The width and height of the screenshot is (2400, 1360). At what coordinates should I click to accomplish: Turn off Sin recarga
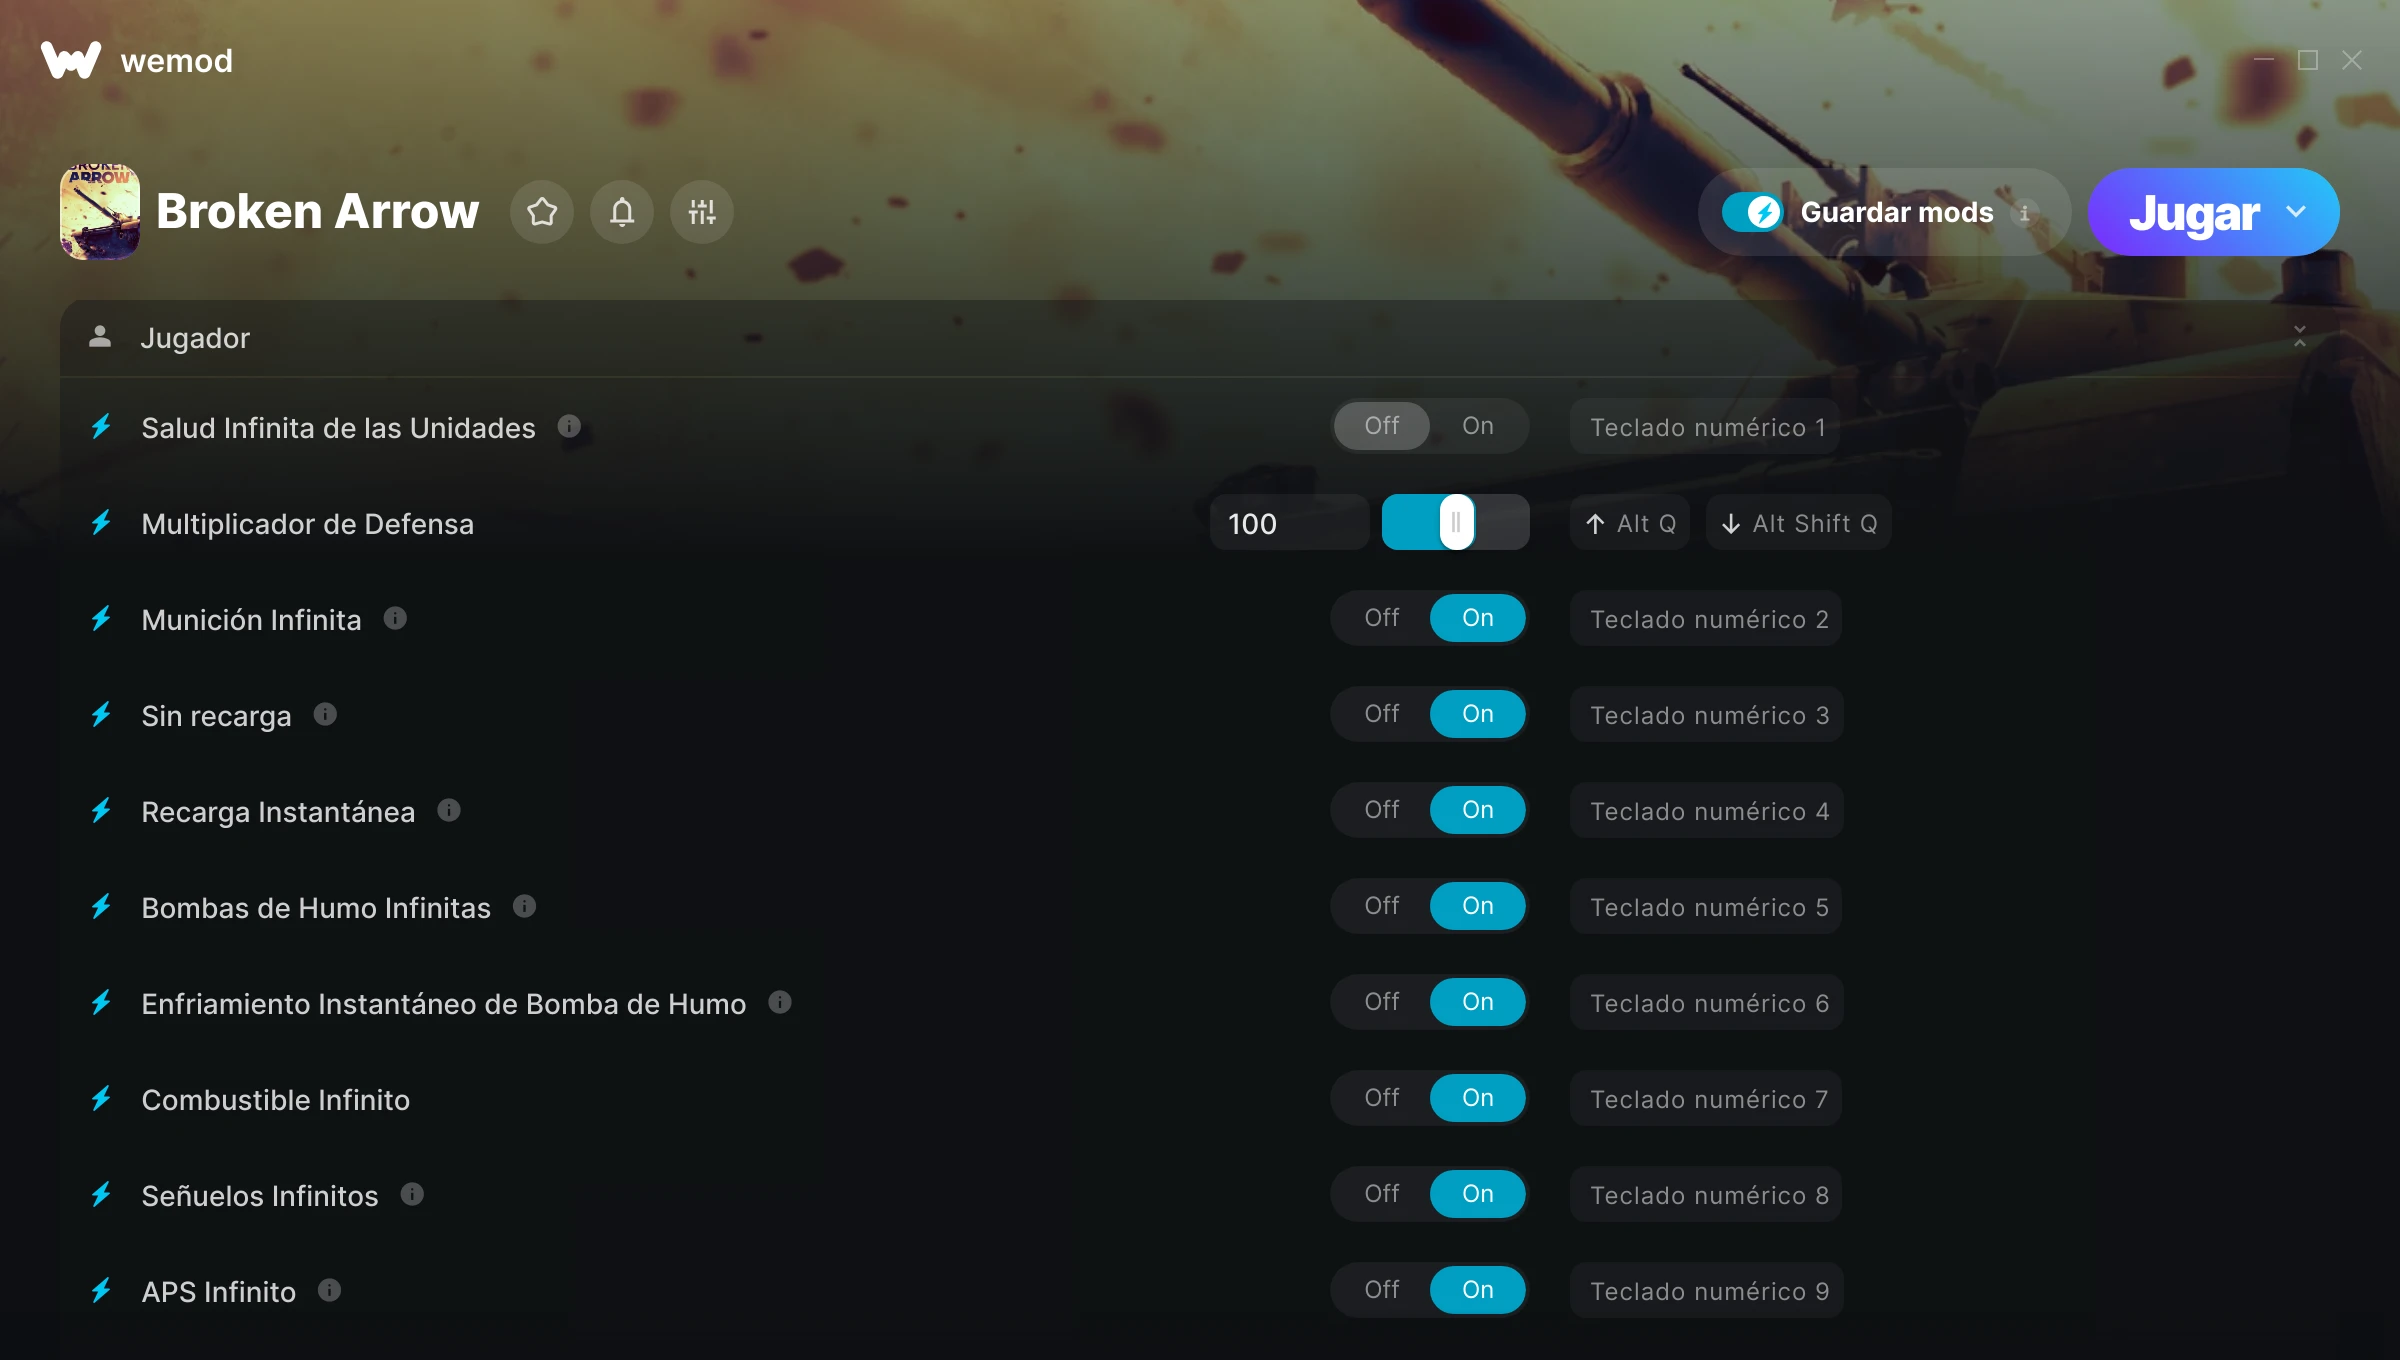click(x=1382, y=714)
